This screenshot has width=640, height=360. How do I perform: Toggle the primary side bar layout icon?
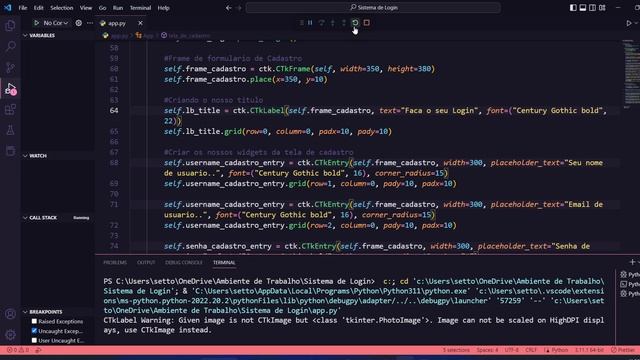point(573,8)
